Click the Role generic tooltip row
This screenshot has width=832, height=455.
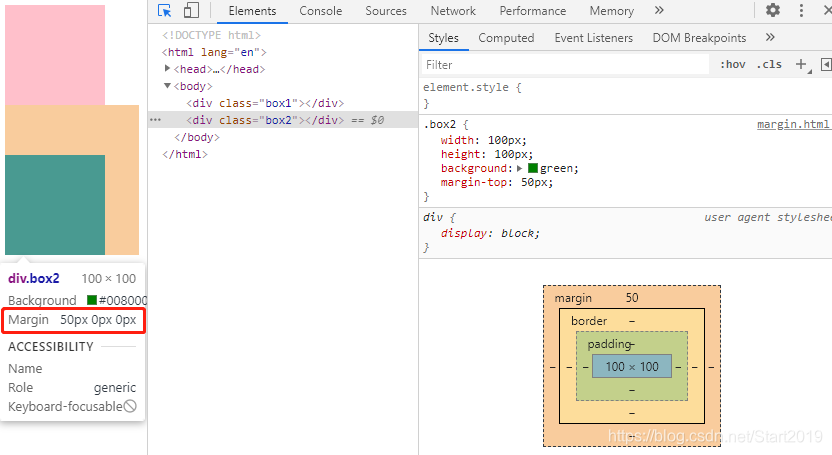[72, 388]
